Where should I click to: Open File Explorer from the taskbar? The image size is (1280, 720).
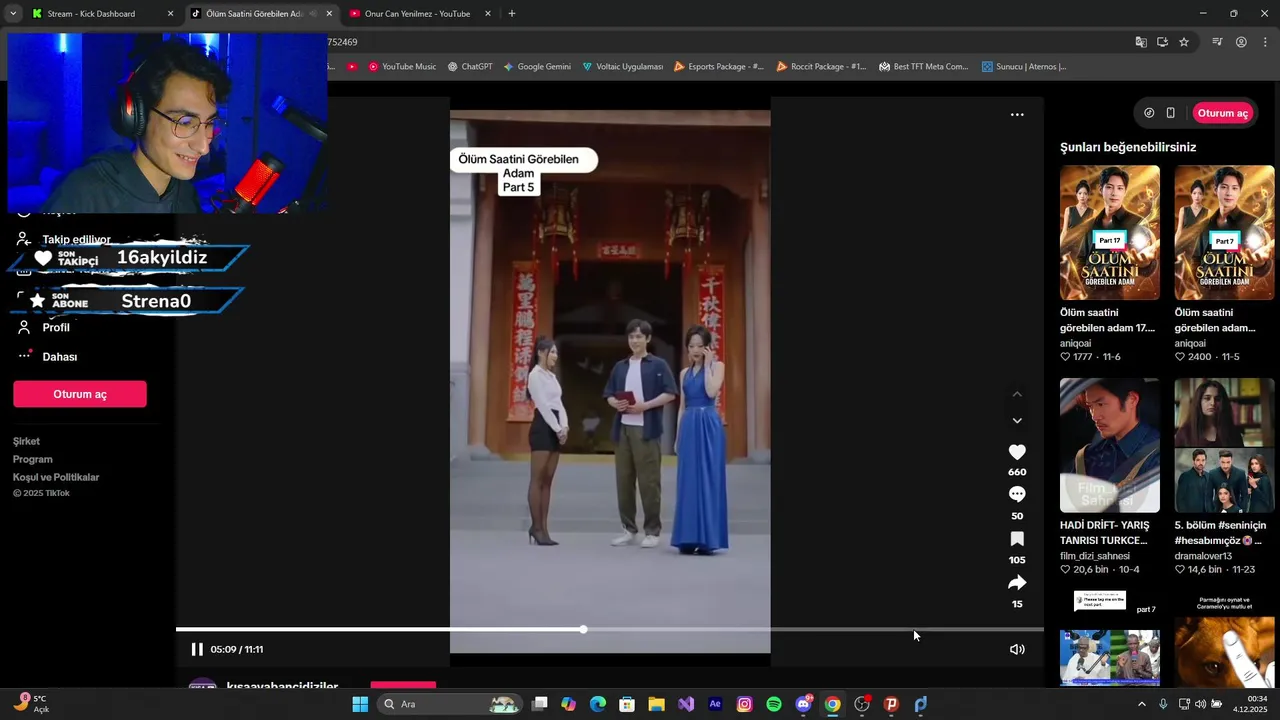coord(656,704)
